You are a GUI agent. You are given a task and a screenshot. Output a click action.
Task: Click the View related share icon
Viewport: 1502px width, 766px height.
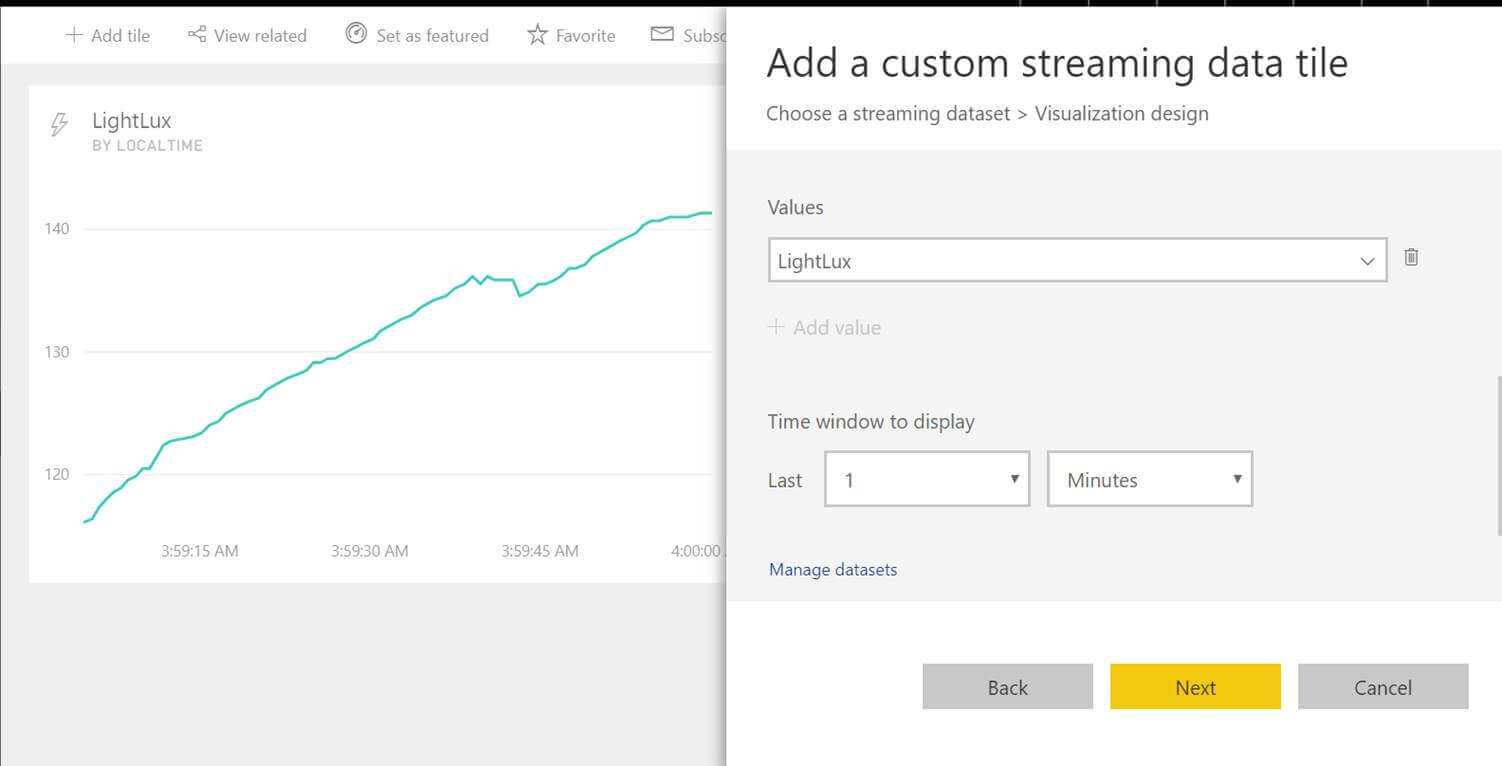[x=197, y=35]
